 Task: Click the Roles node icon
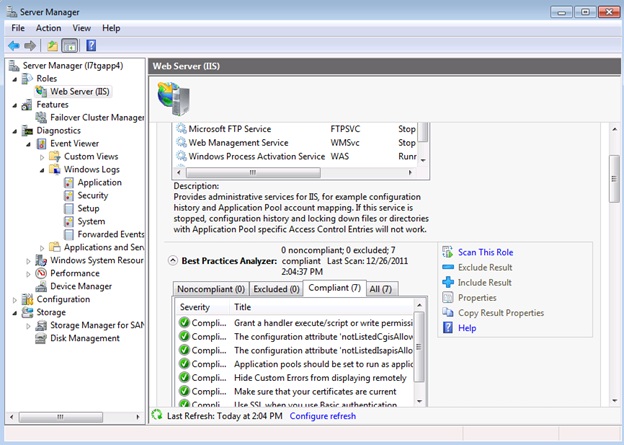click(x=27, y=78)
